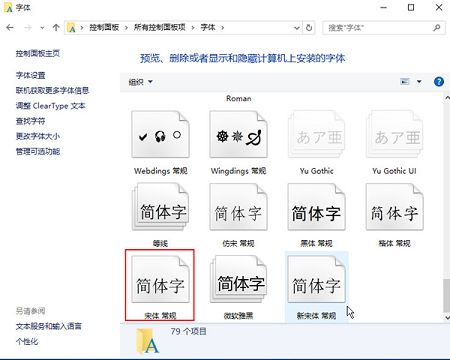Click the fonts folder icon in address bar
The height and width of the screenshot is (360, 450).
(71, 28)
